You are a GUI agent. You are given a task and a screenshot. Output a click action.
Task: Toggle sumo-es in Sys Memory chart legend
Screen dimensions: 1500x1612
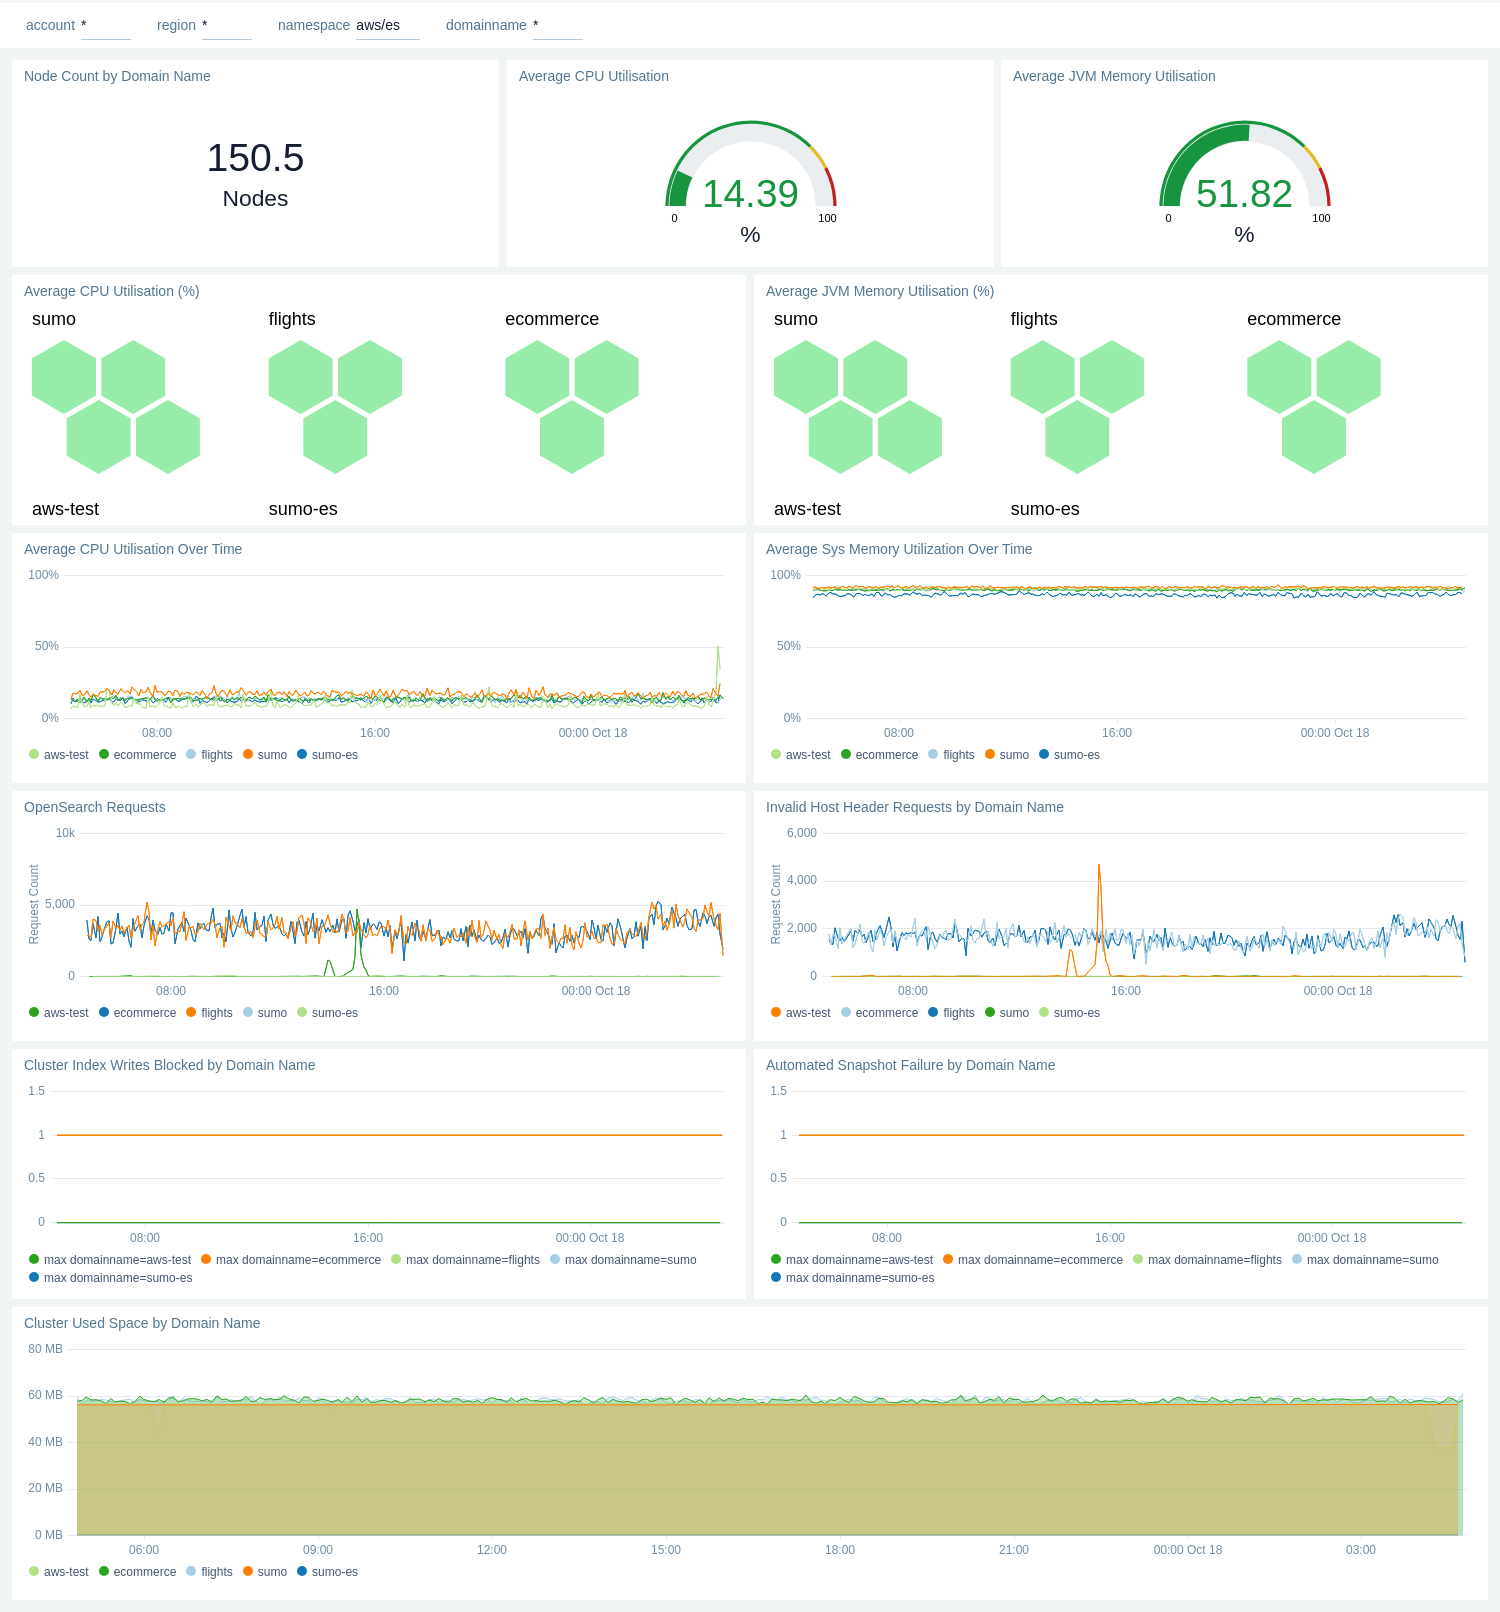click(1070, 755)
